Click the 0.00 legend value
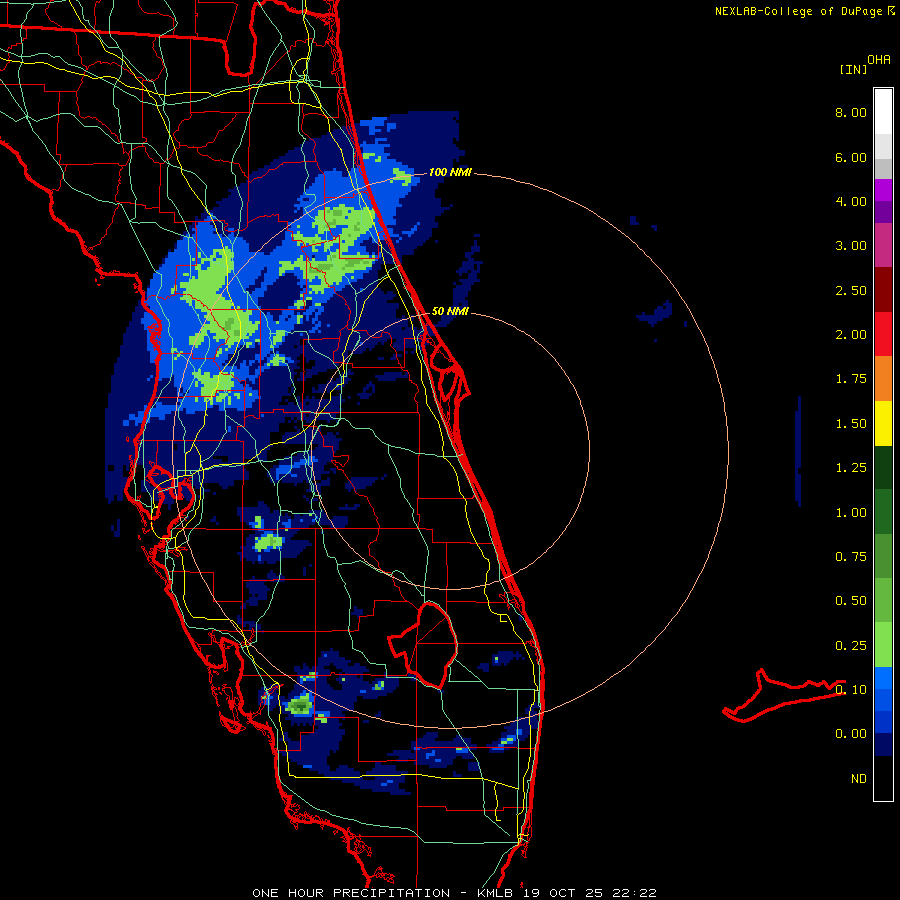 (851, 734)
